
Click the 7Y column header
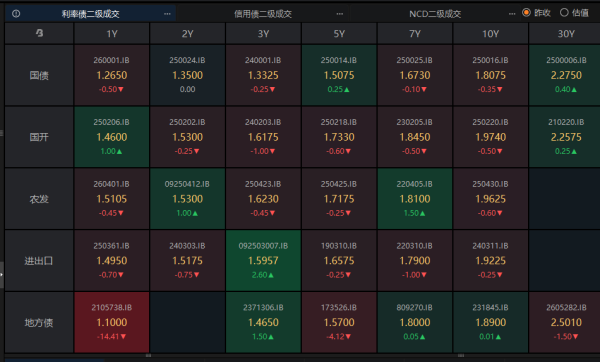415,34
